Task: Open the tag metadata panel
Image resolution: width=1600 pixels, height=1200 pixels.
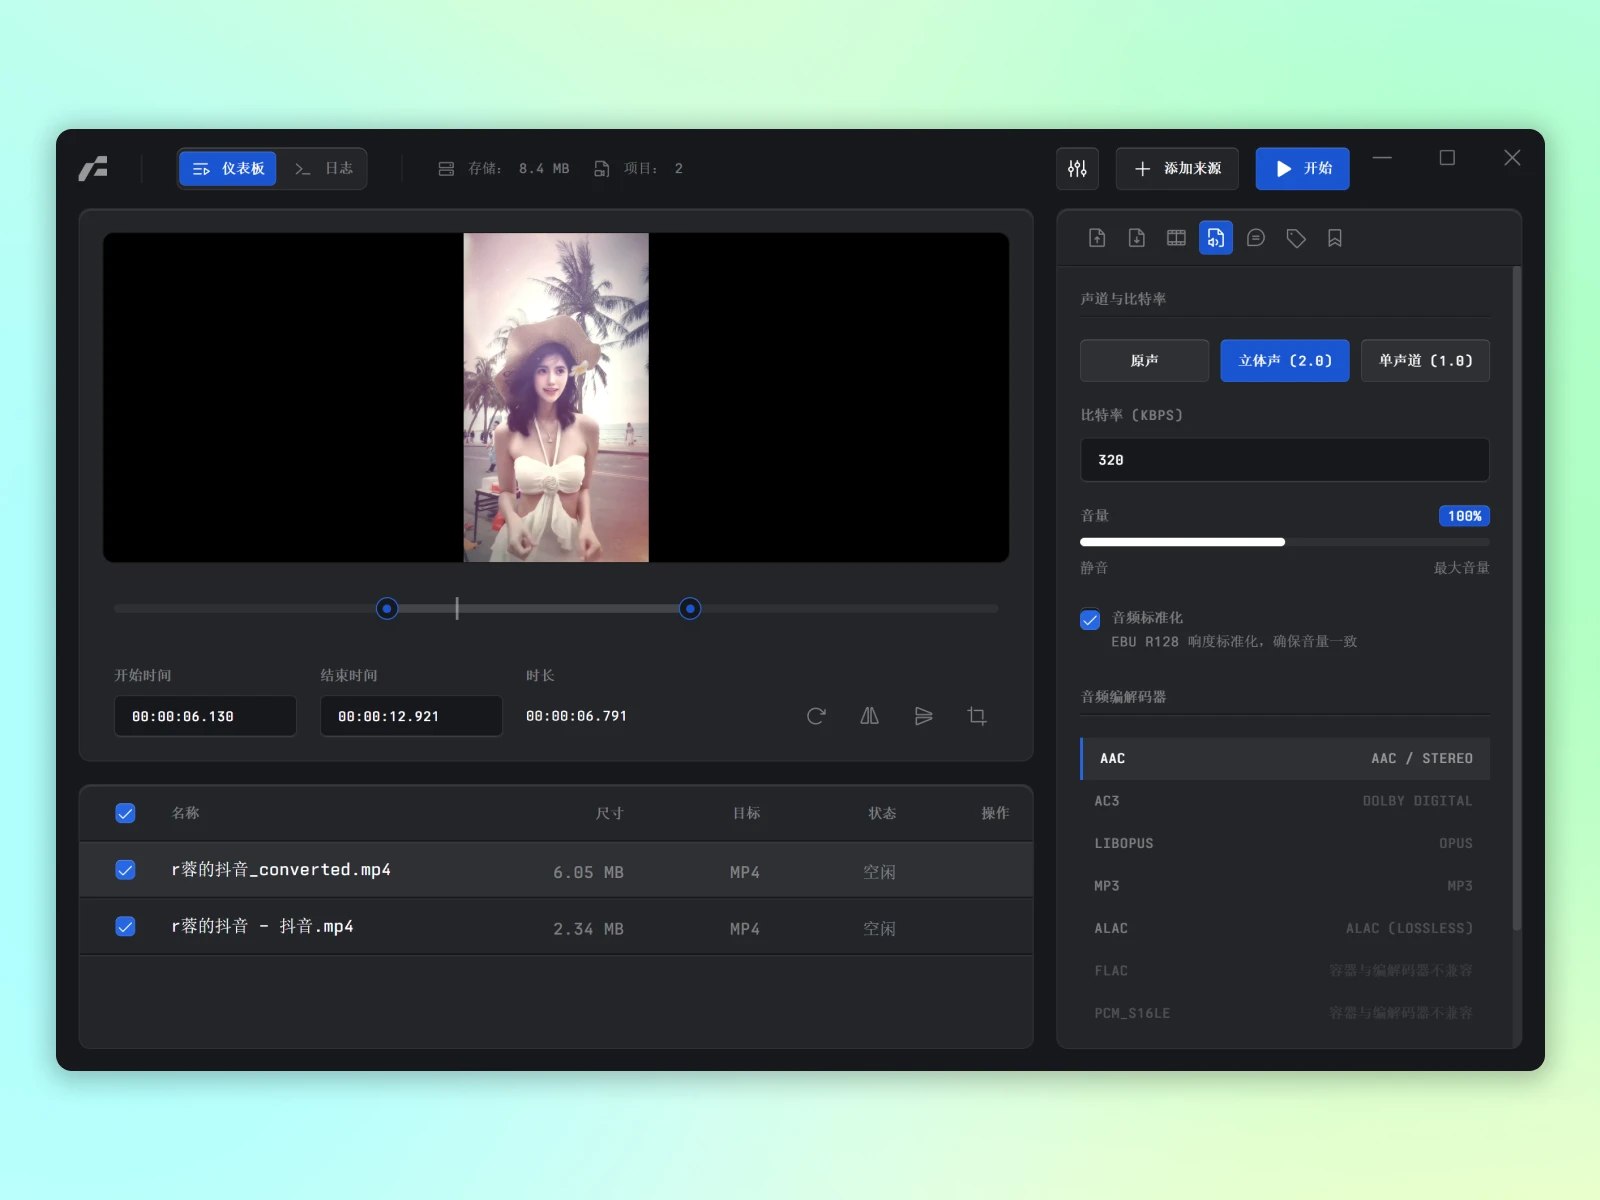Action: (1296, 238)
